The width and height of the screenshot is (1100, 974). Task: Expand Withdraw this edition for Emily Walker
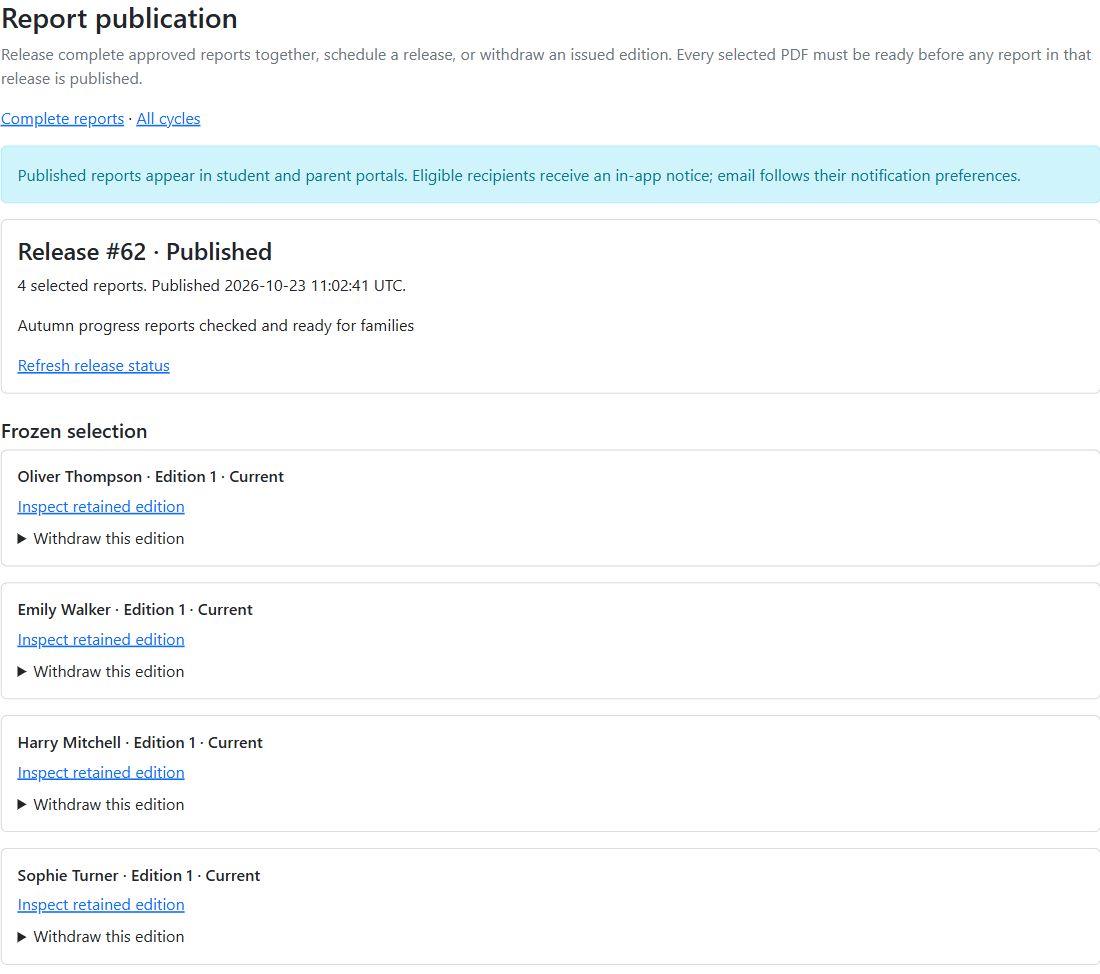101,672
